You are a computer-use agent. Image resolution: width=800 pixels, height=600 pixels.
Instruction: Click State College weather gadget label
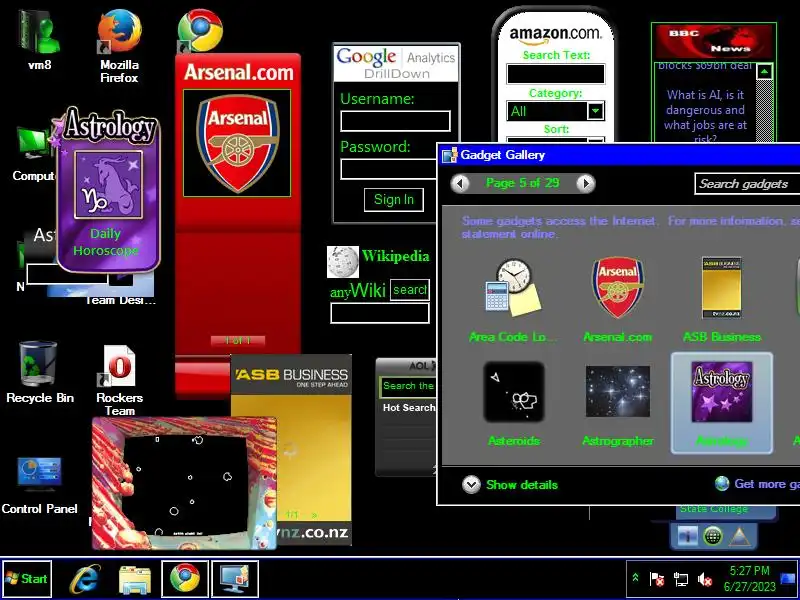(x=713, y=509)
